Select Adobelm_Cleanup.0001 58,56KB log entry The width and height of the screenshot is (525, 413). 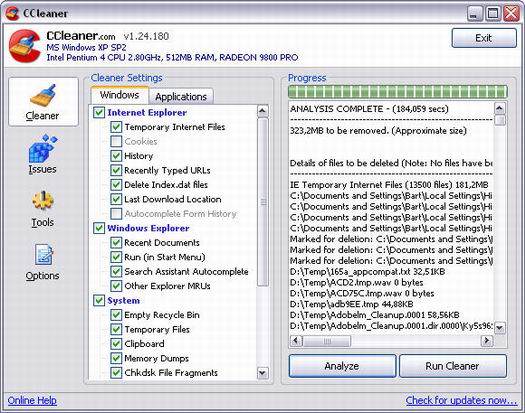375,315
